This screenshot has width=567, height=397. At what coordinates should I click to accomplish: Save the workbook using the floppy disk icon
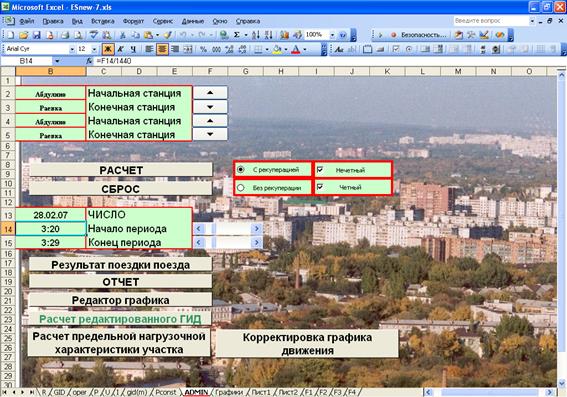(37, 35)
